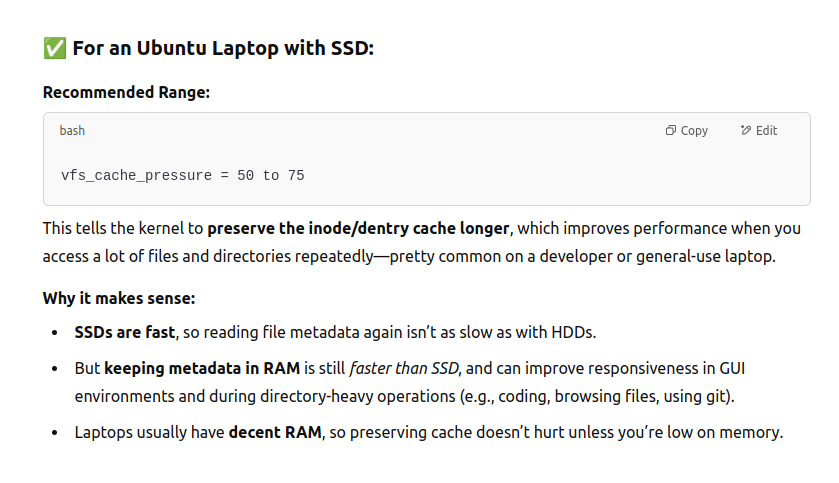839x483 pixels.
Task: Click the green checkmark emoji
Action: tap(55, 48)
